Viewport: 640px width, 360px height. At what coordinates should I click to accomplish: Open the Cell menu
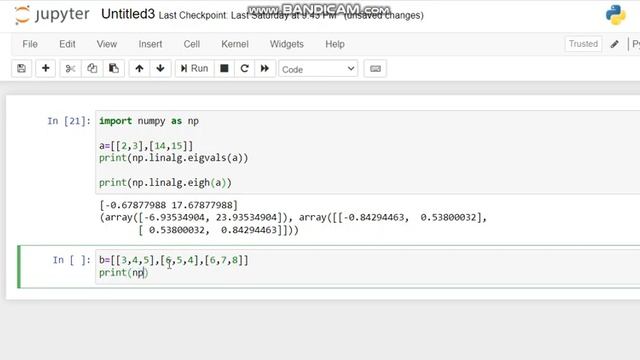click(191, 44)
